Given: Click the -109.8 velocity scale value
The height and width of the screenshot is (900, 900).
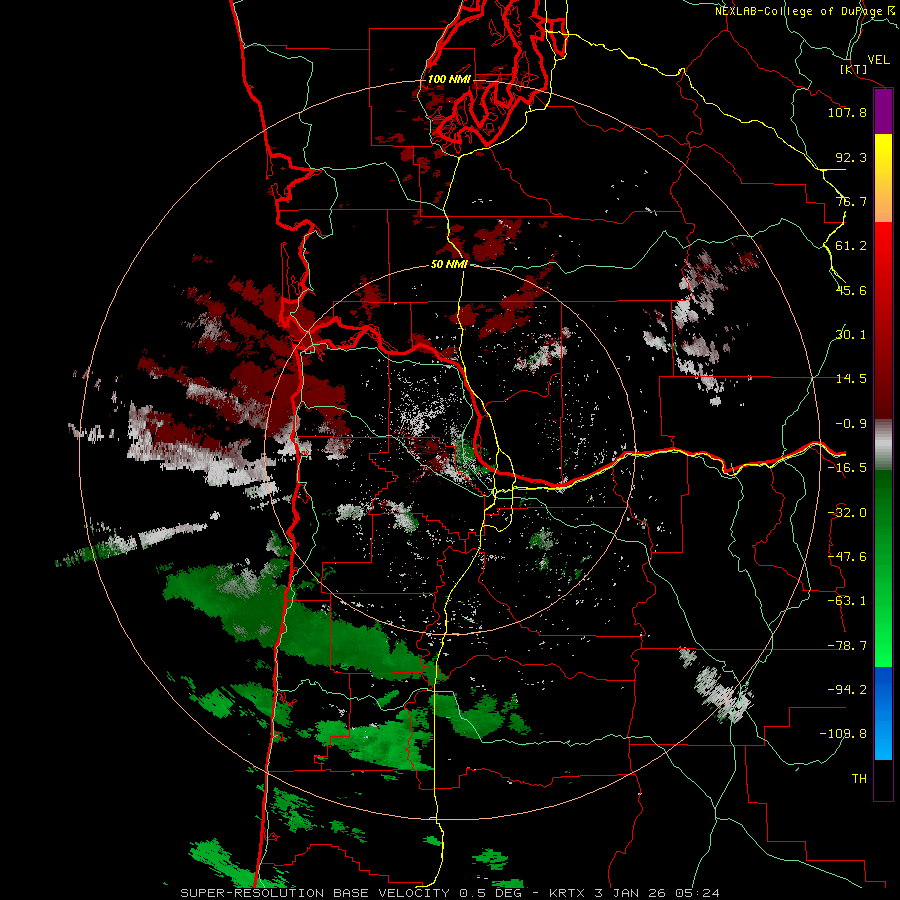Looking at the screenshot, I should (843, 734).
